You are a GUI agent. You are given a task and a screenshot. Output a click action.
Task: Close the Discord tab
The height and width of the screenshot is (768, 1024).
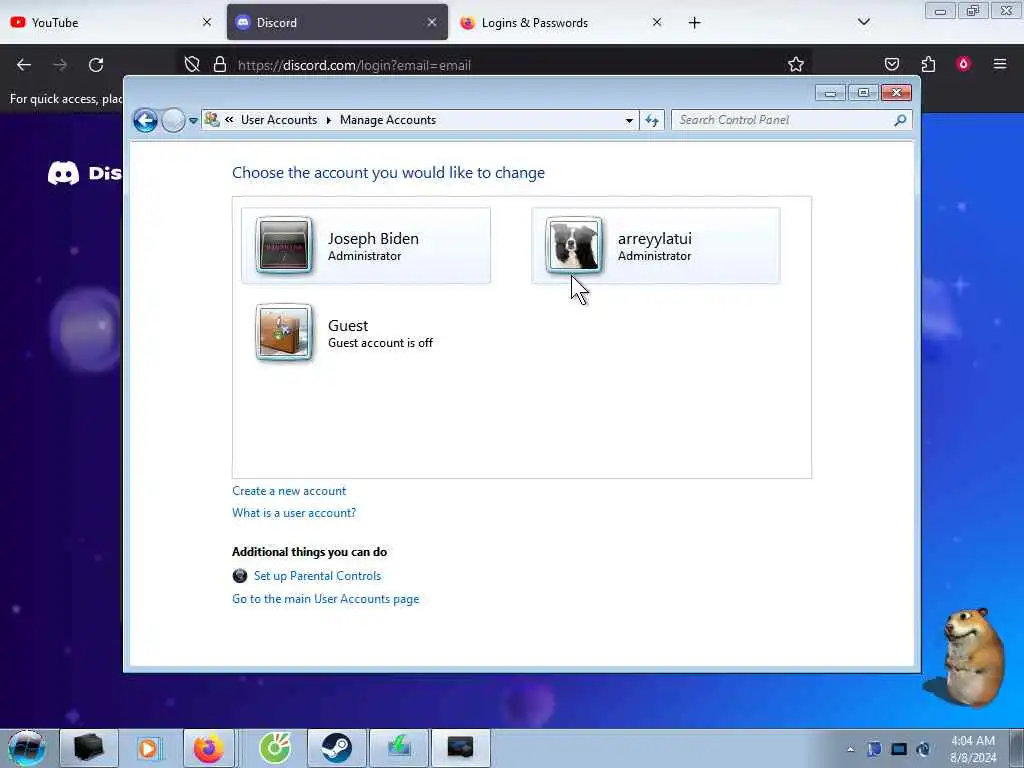coord(432,22)
